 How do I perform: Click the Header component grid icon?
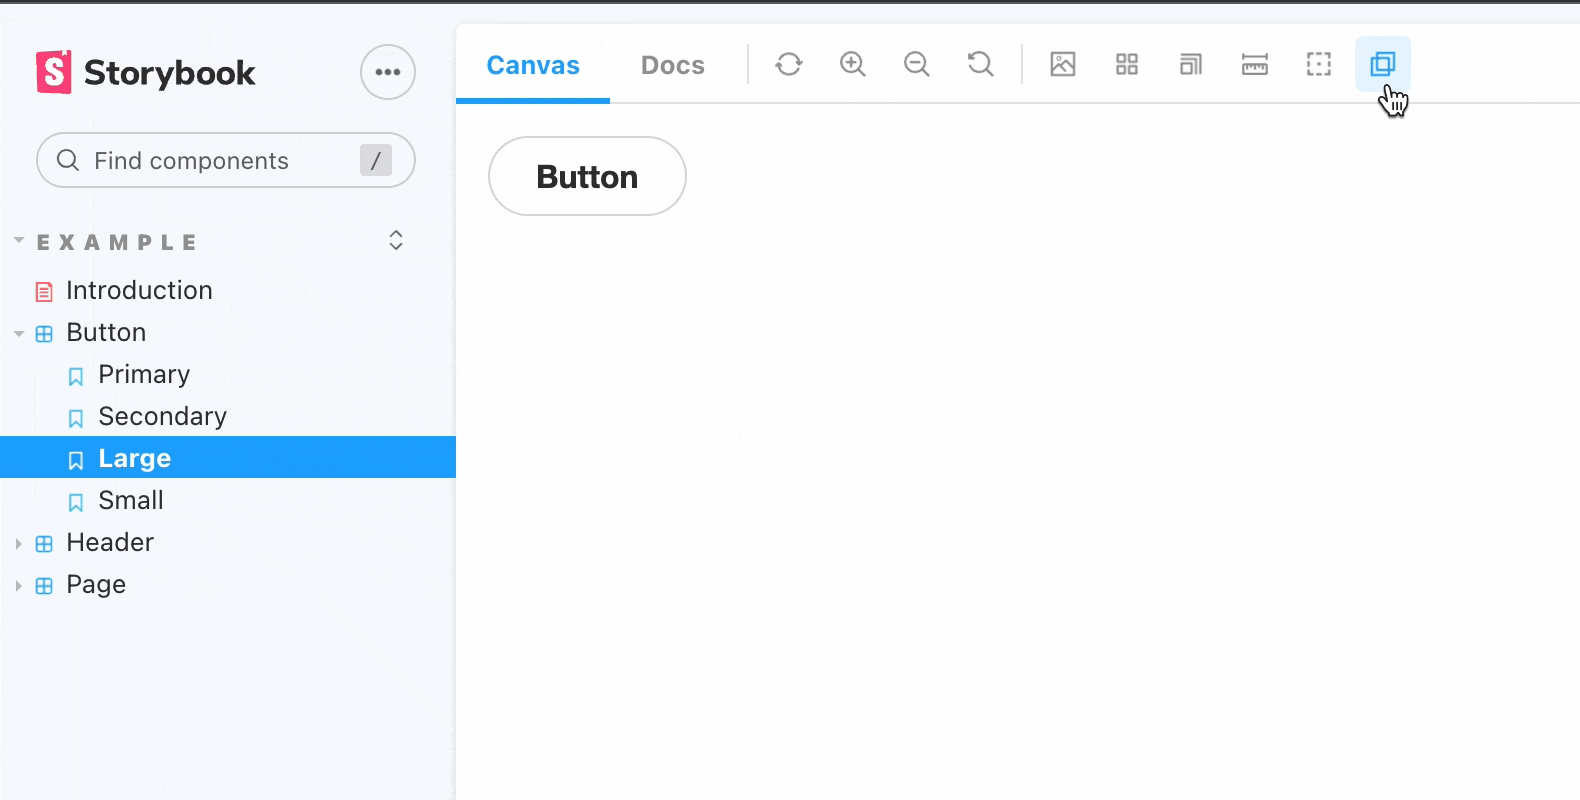click(44, 544)
